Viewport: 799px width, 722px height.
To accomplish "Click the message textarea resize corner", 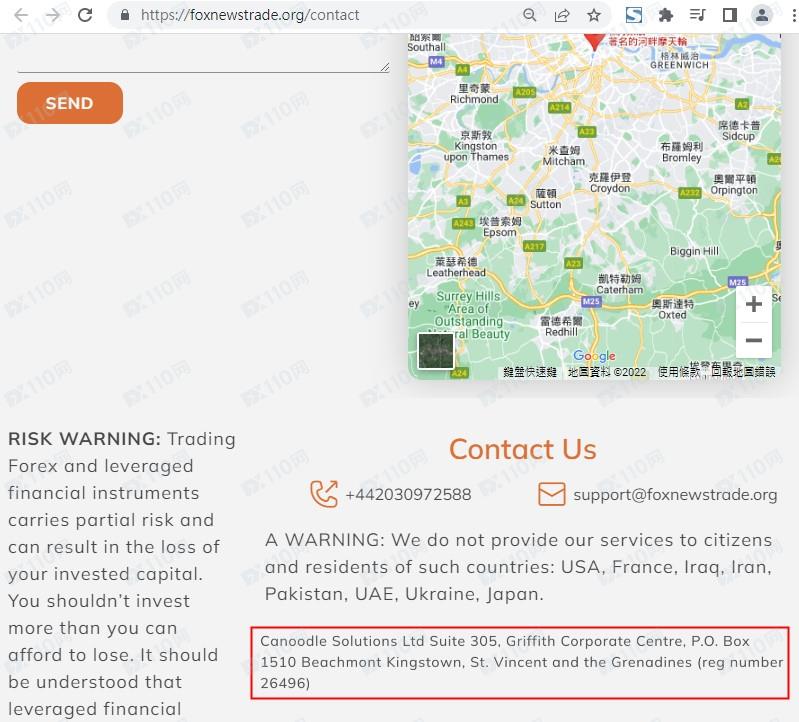I will point(385,67).
